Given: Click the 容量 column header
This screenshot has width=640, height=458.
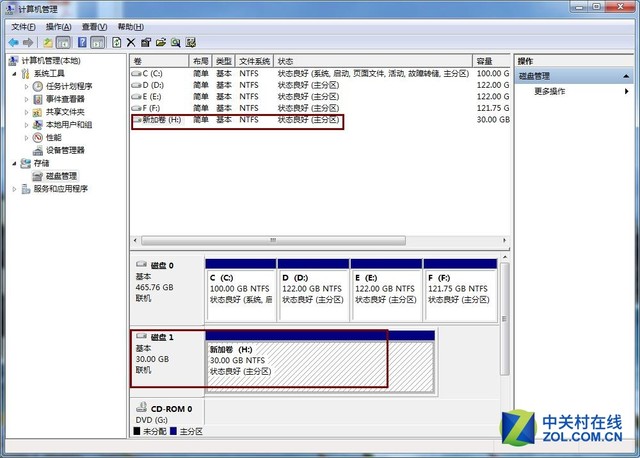Looking at the screenshot, I should point(485,61).
